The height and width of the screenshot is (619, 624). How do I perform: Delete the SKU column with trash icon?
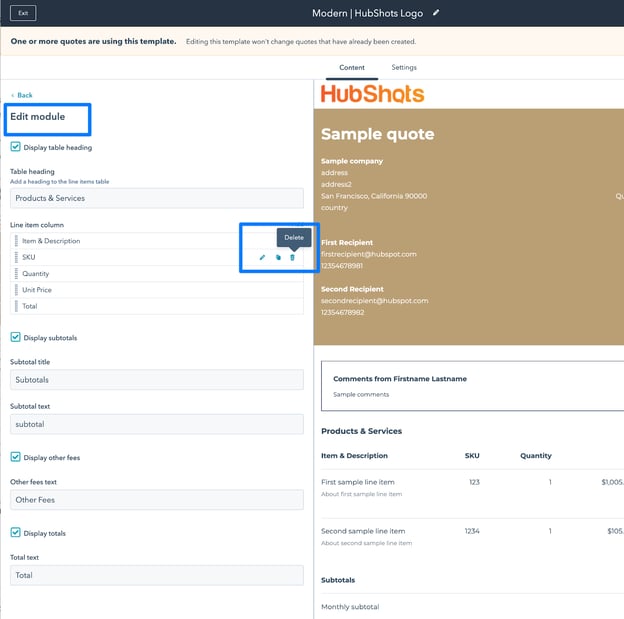click(x=293, y=258)
